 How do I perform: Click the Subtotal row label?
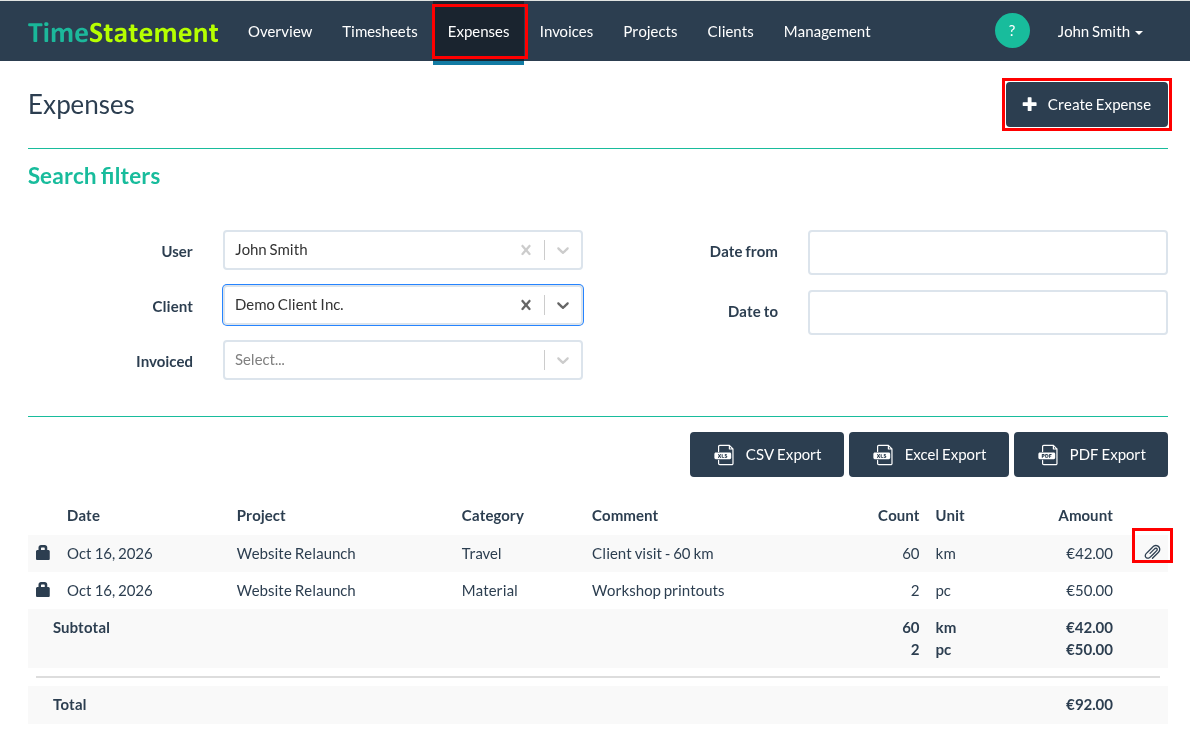81,628
